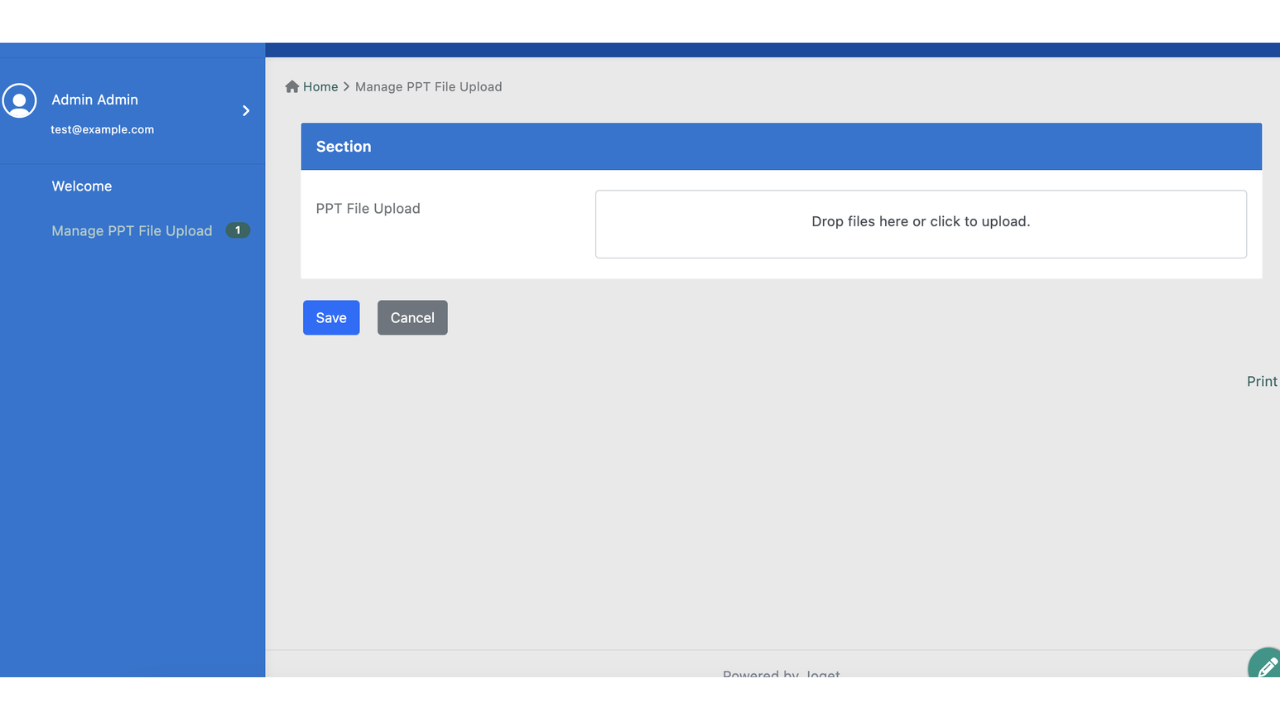Click the Section title text
Viewport: 1280px width, 720px height.
343,147
